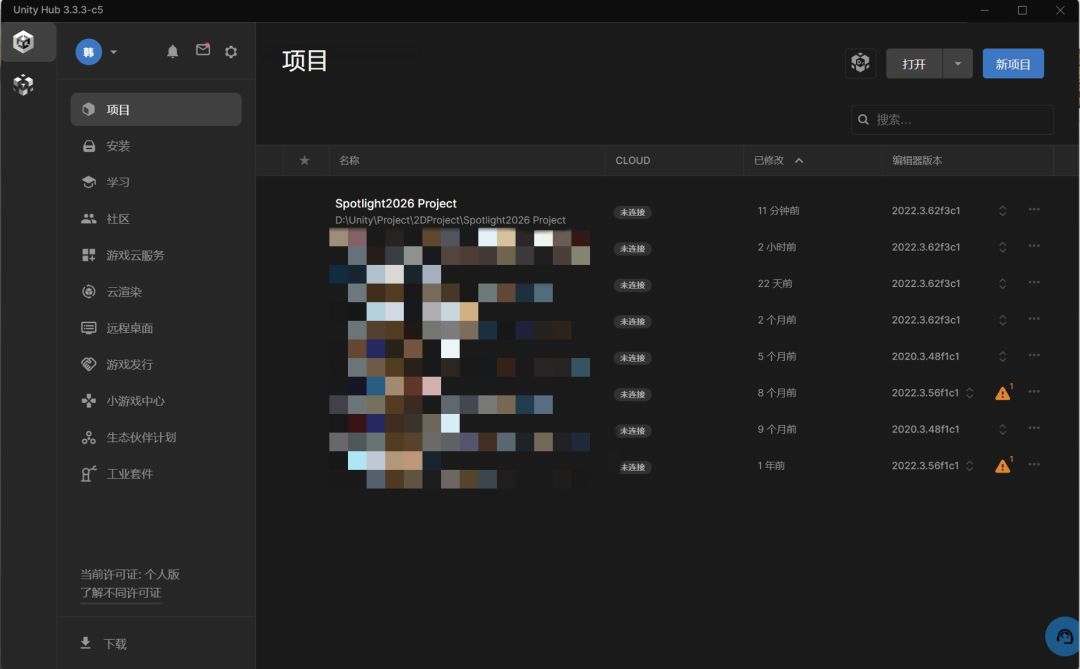Click the Unity cube icon beside 打开
1080x669 pixels.
click(x=860, y=63)
